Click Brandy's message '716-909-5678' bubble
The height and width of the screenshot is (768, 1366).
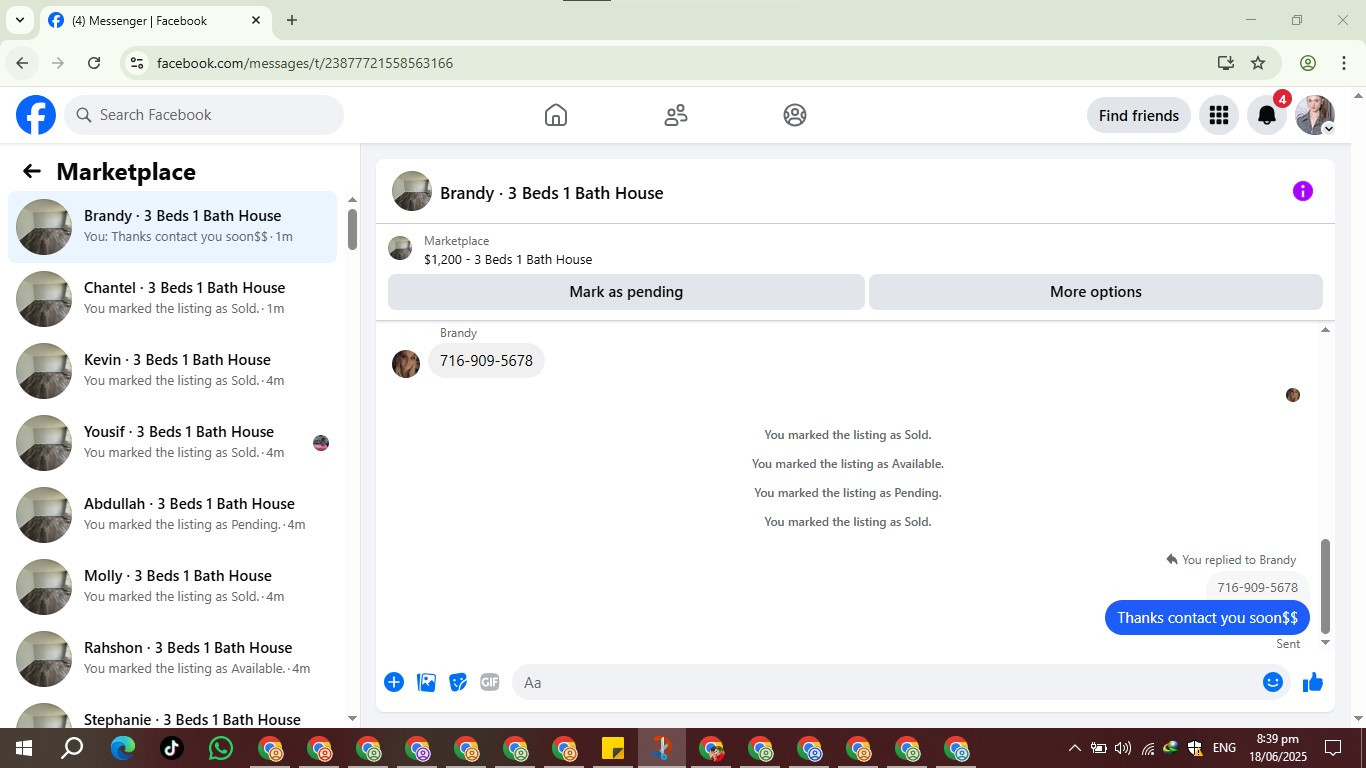(486, 361)
